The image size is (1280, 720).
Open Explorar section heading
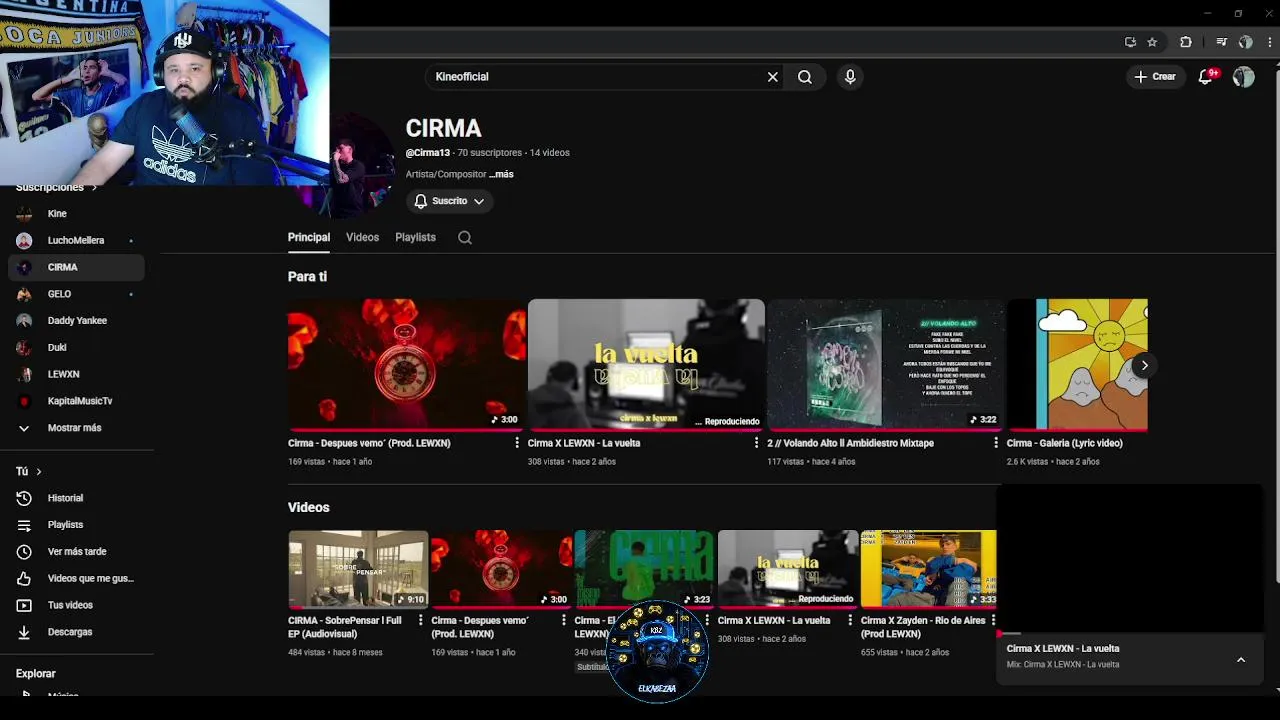36,674
